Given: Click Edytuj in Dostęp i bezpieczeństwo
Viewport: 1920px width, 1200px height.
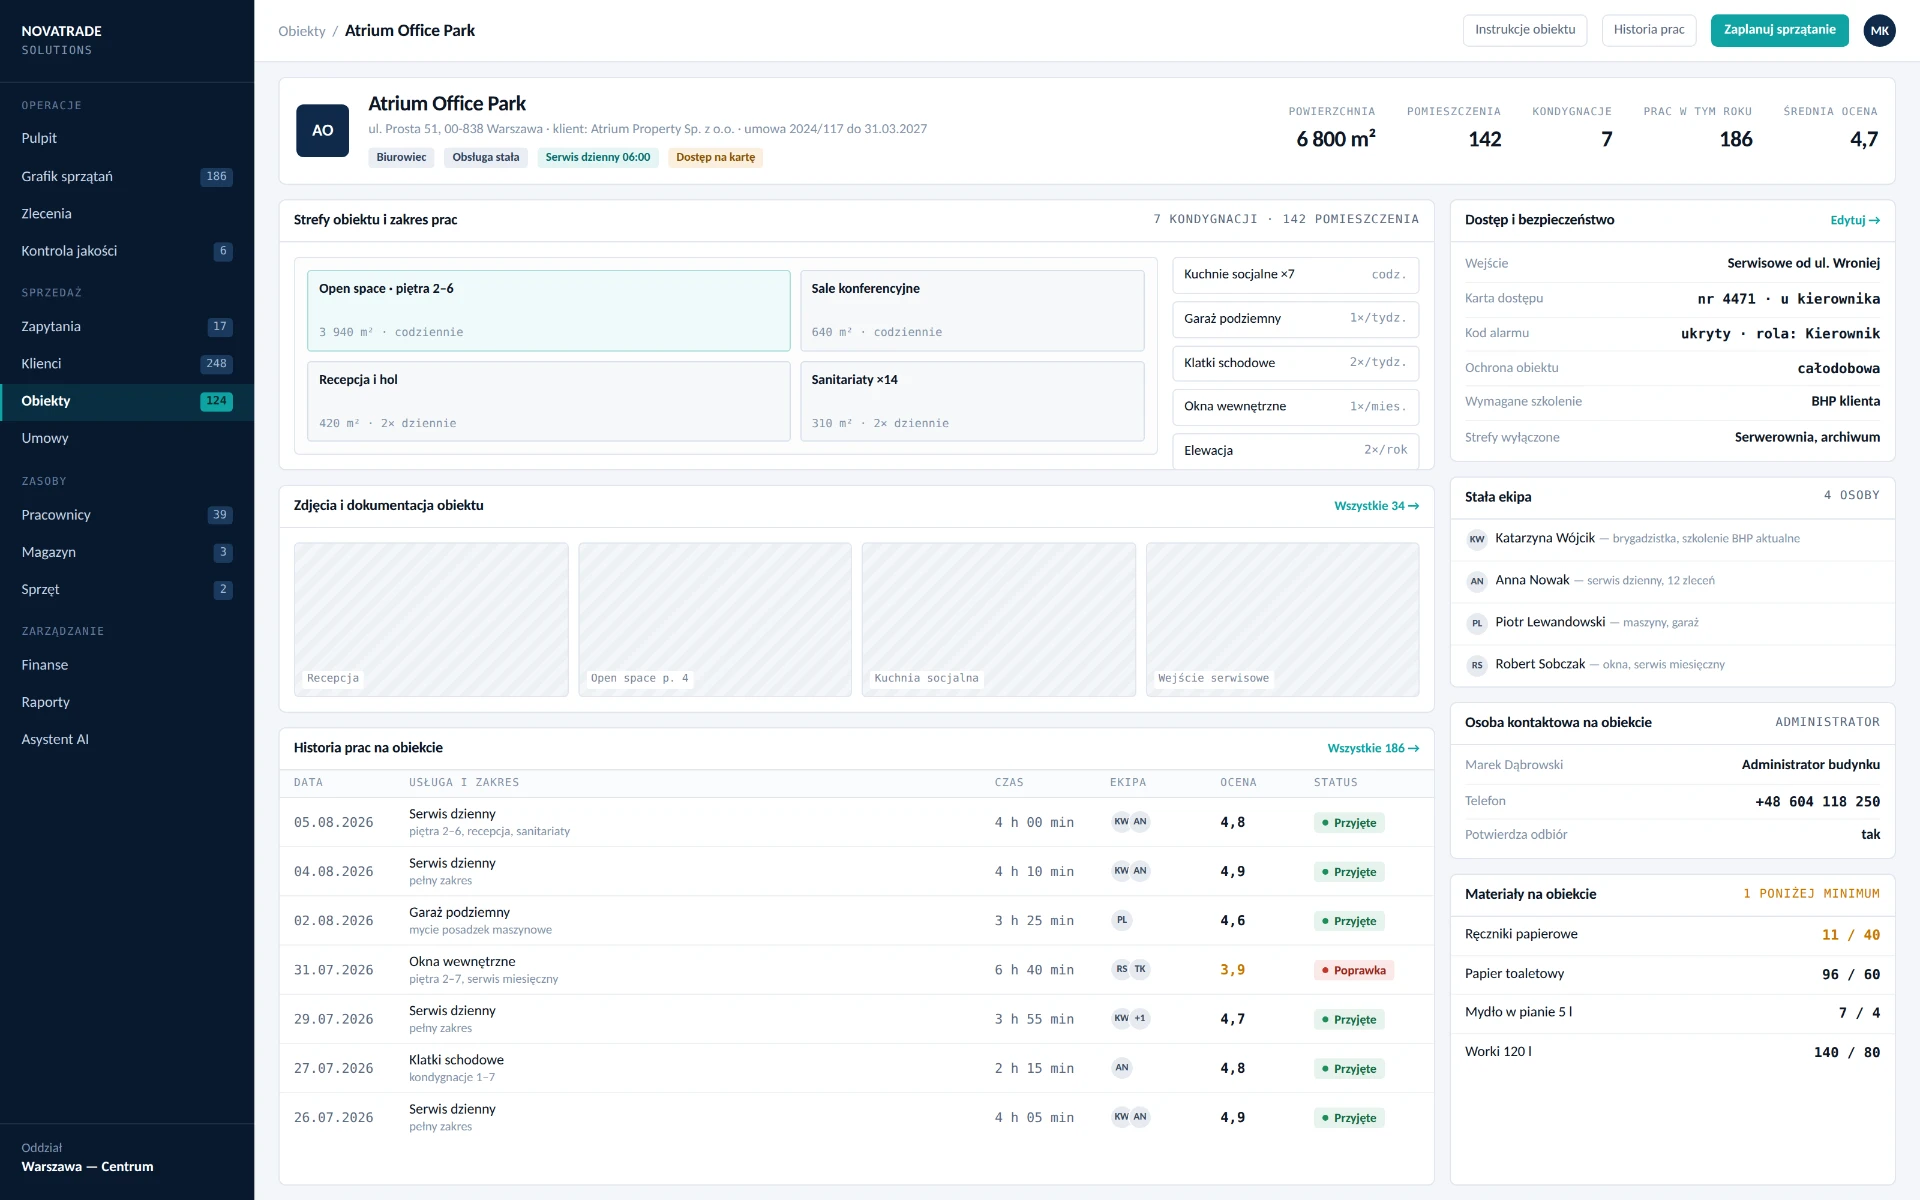Looking at the screenshot, I should 1855,220.
